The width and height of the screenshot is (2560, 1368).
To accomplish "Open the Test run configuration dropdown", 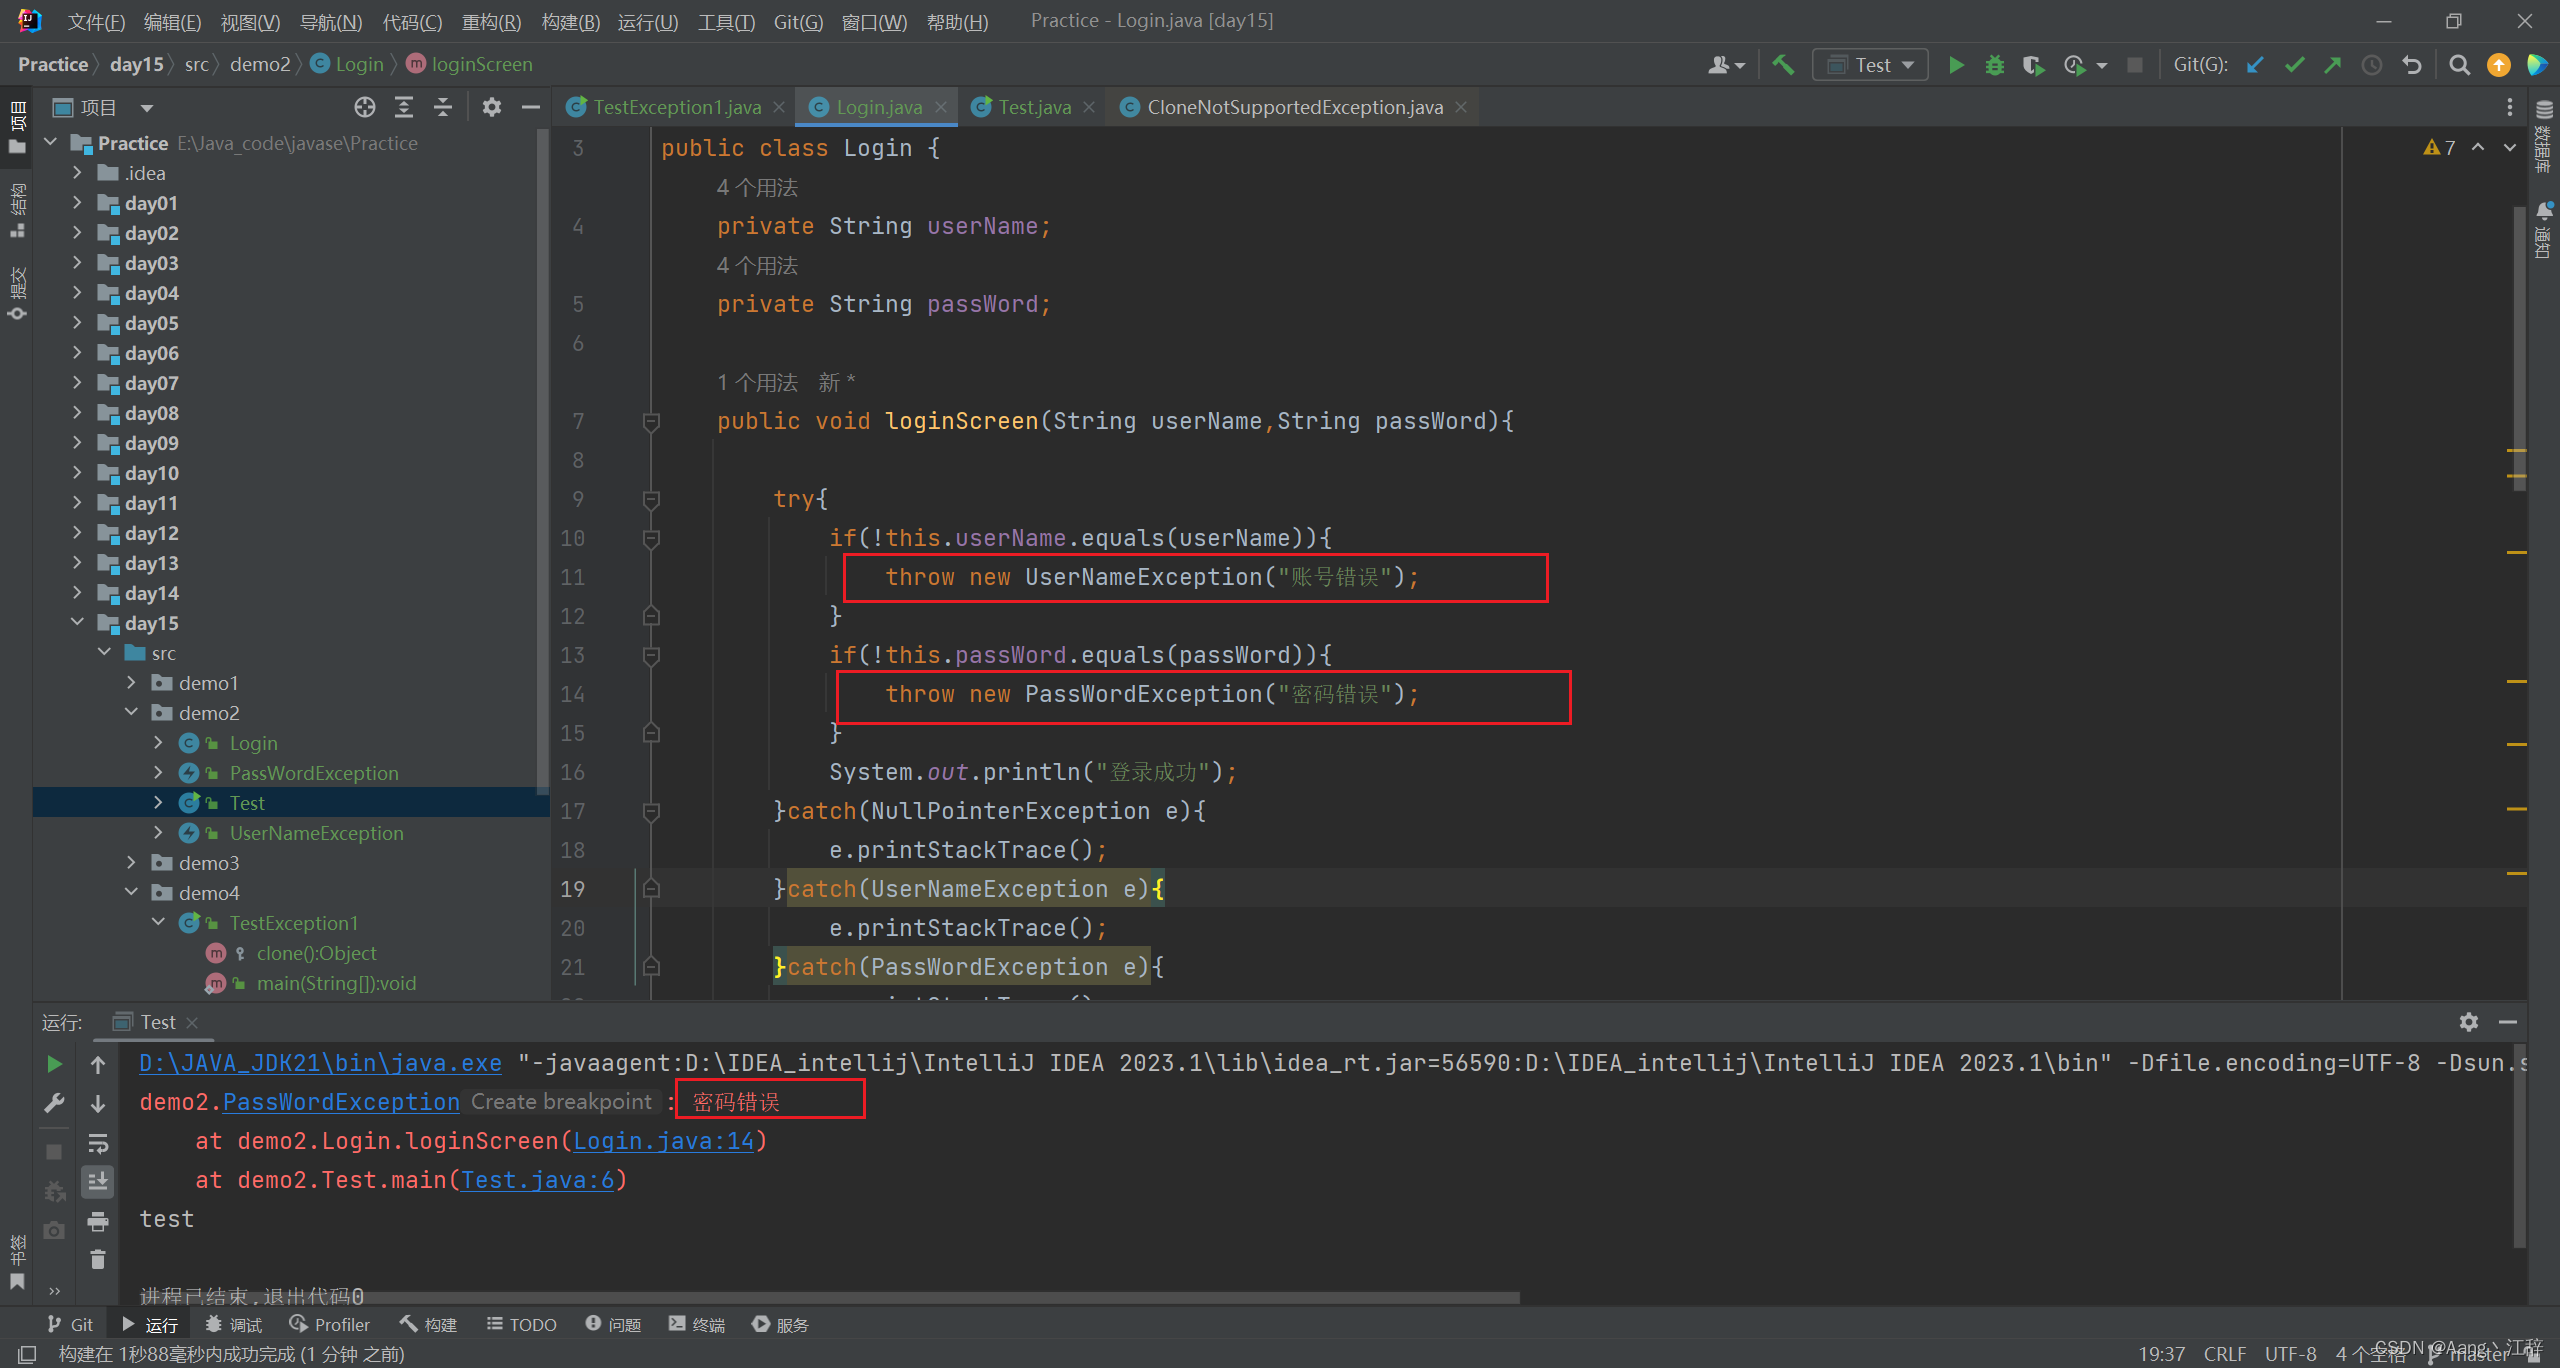I will click(1906, 64).
